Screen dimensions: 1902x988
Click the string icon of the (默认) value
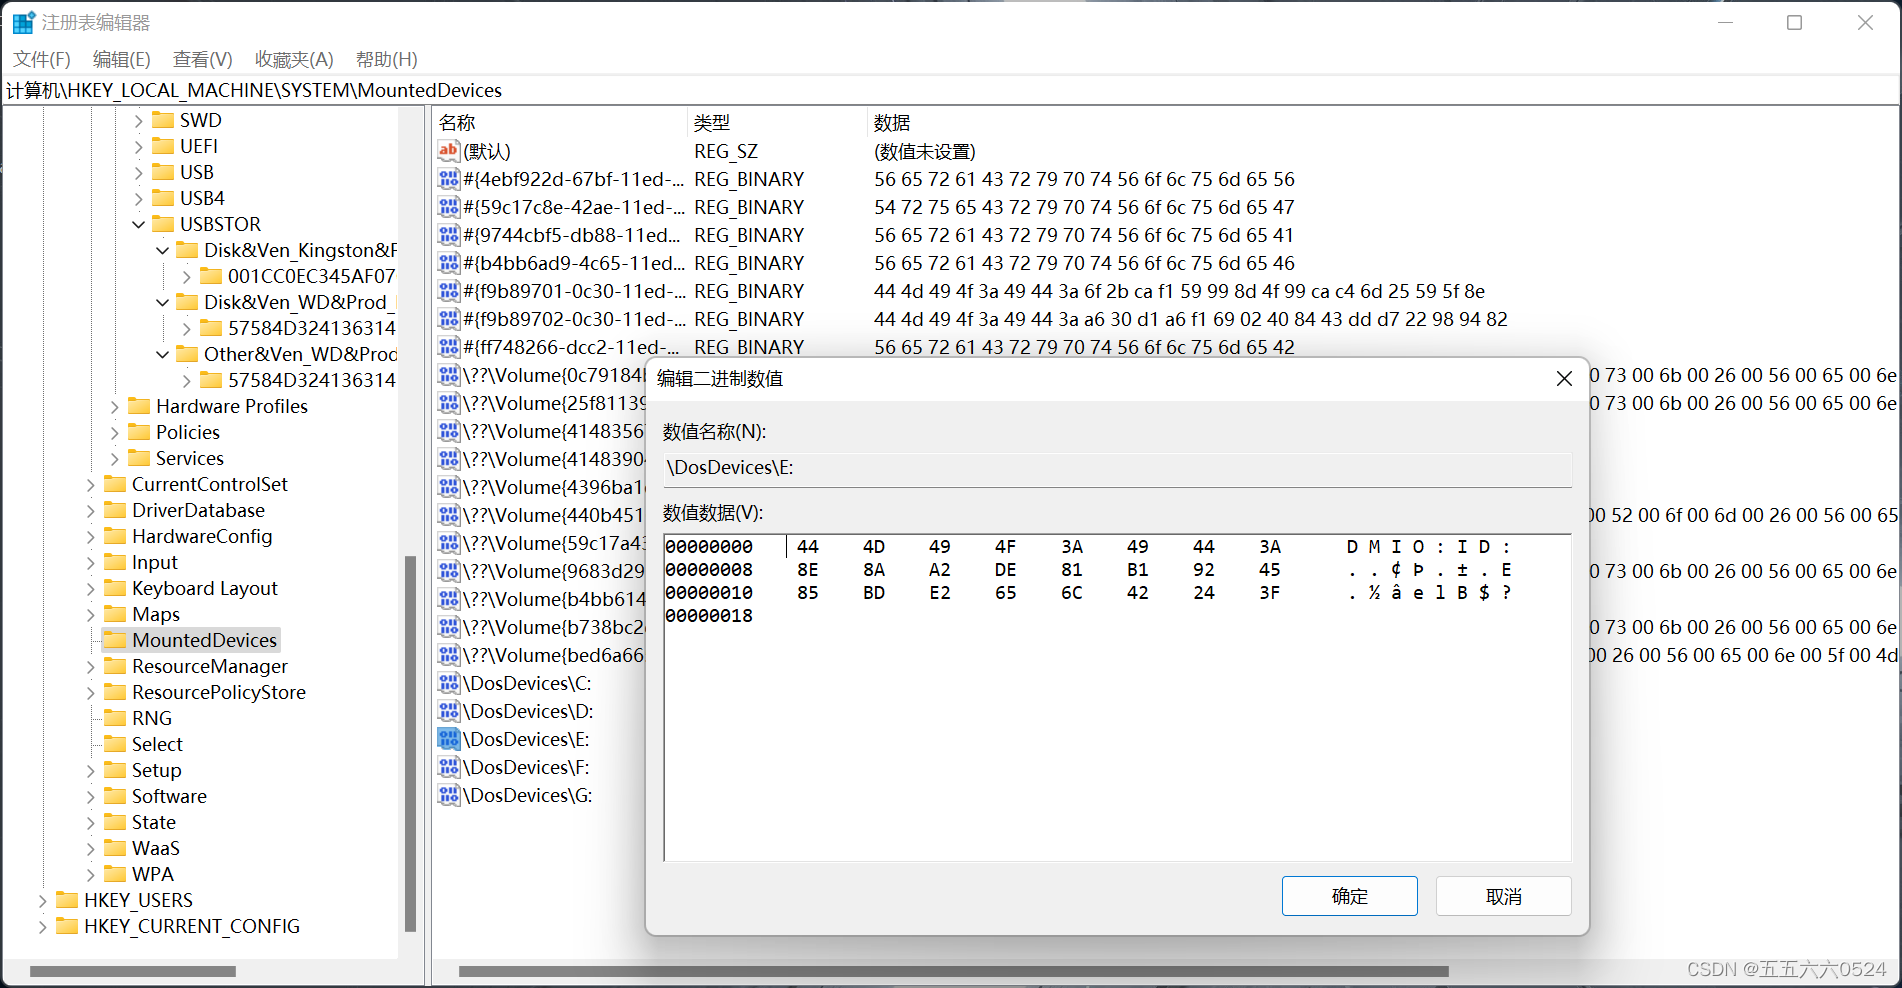point(449,151)
